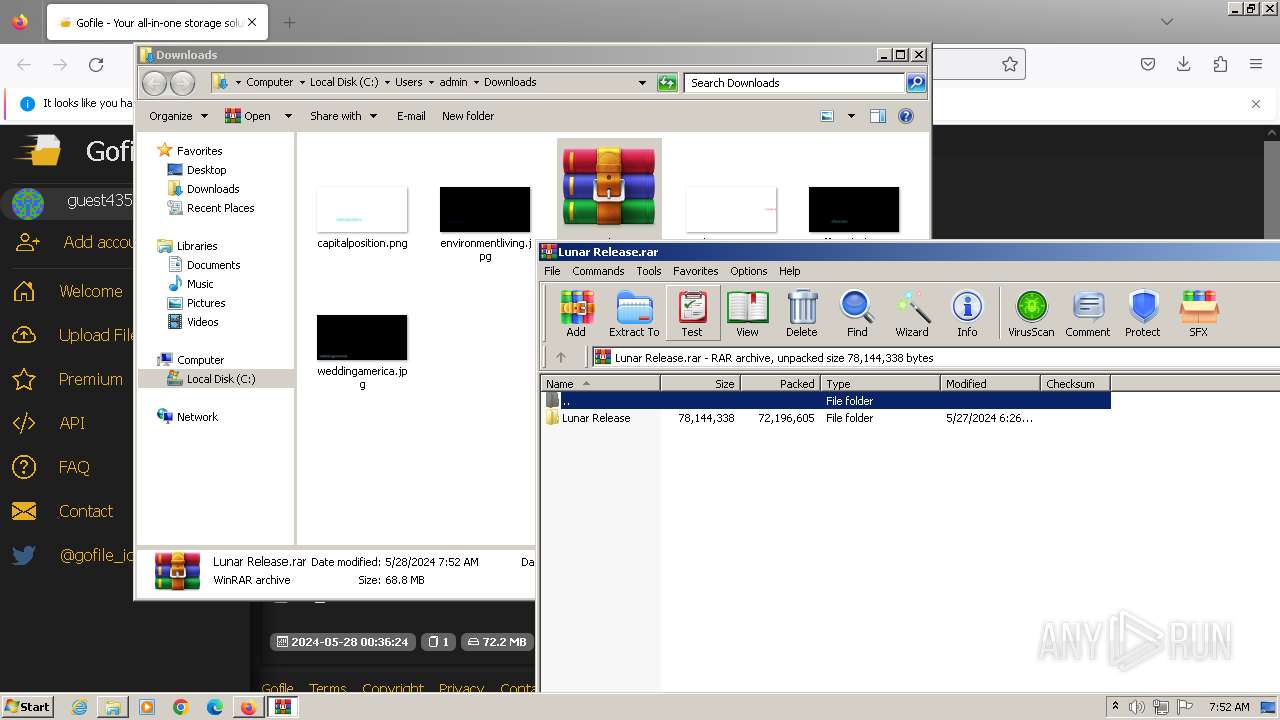Click the Test archive icon
1280x720 pixels.
(692, 313)
